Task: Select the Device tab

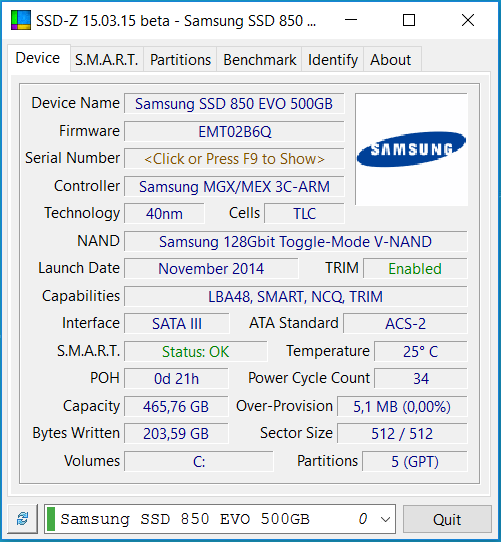Action: (38, 58)
